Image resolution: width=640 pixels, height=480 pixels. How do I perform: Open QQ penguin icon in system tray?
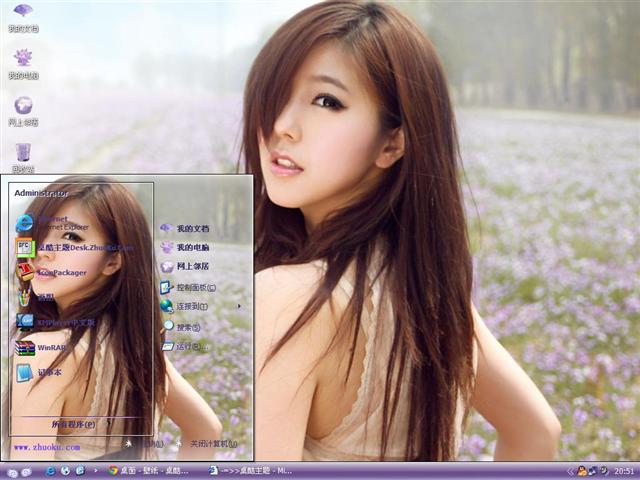coord(582,471)
